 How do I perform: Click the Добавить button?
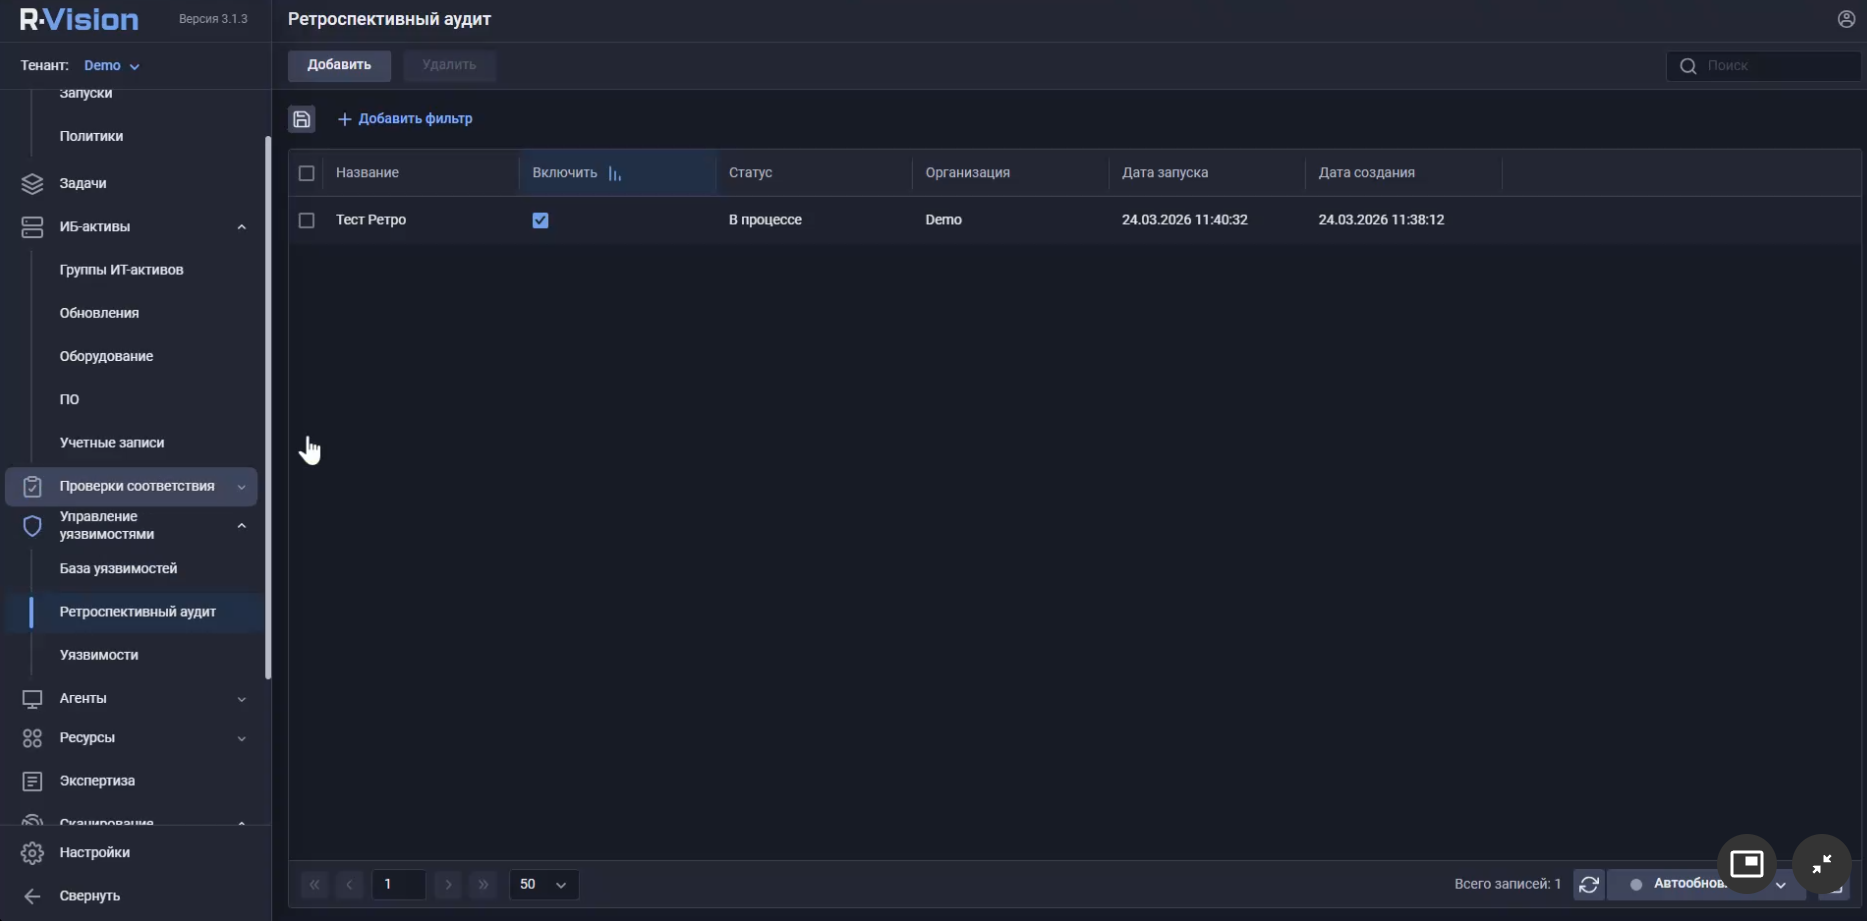point(339,65)
